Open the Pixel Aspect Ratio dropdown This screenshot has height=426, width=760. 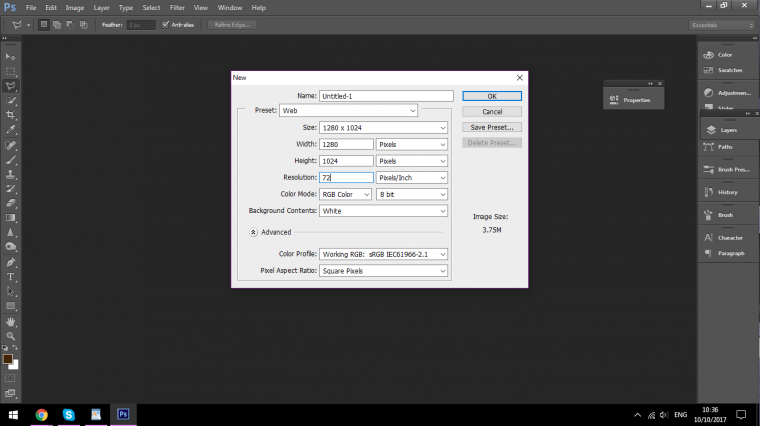click(x=383, y=271)
